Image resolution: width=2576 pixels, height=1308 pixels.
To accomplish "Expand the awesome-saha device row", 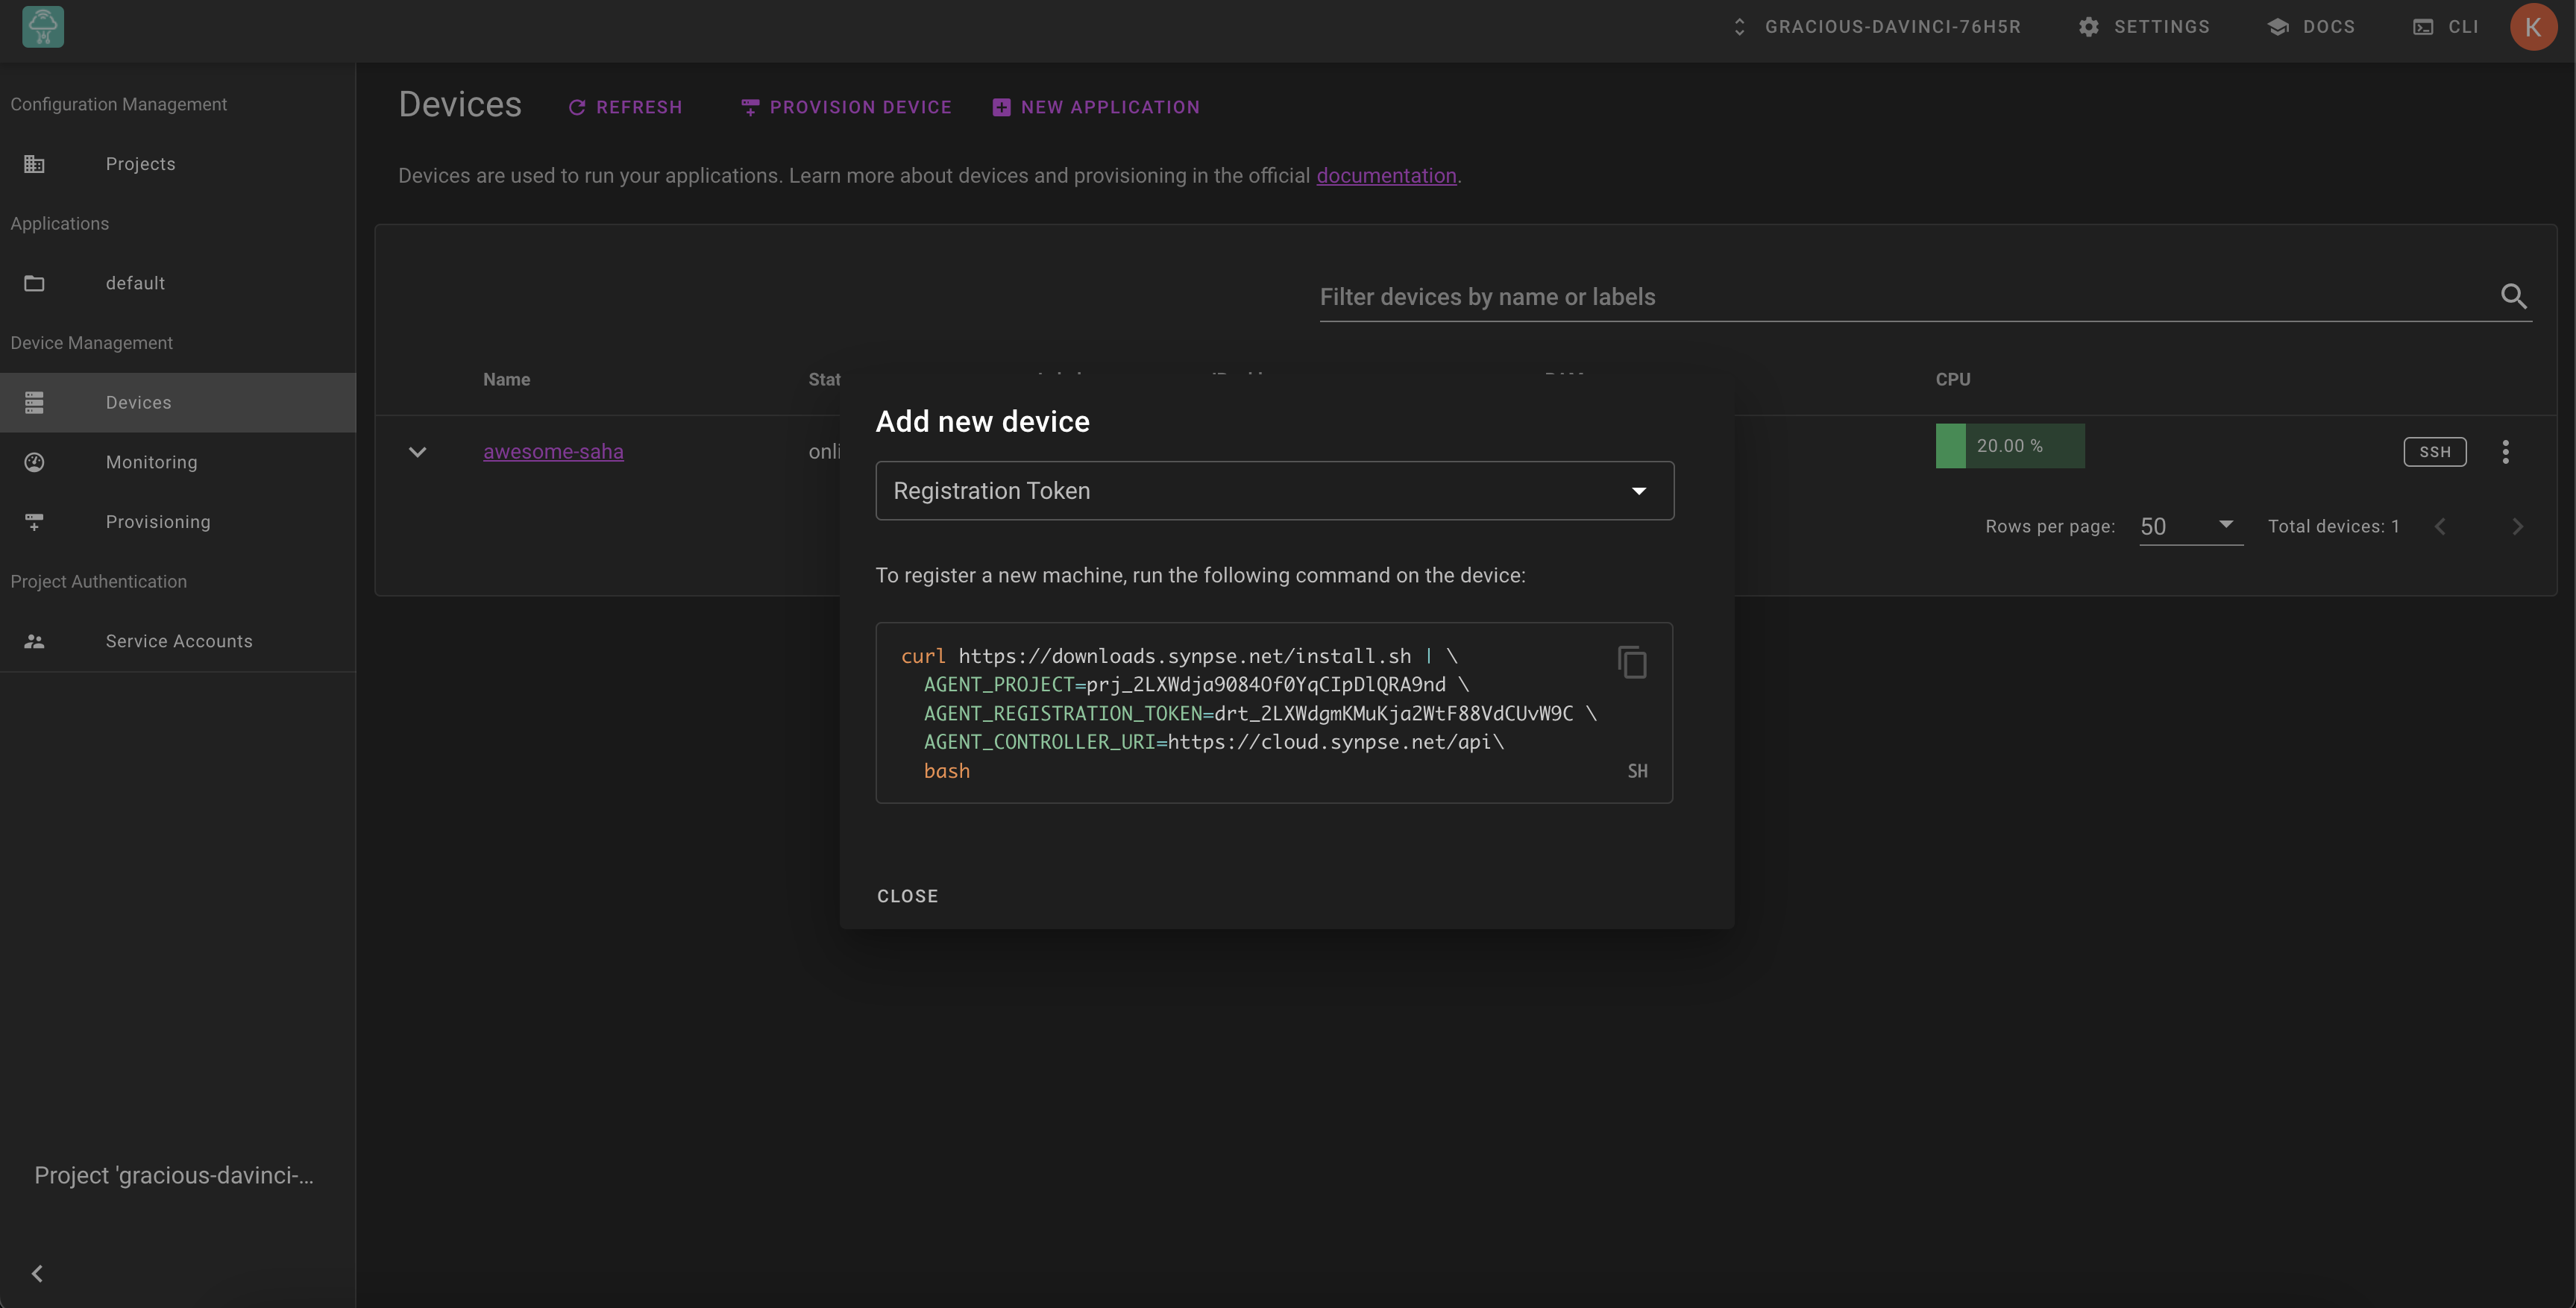I will (x=418, y=452).
